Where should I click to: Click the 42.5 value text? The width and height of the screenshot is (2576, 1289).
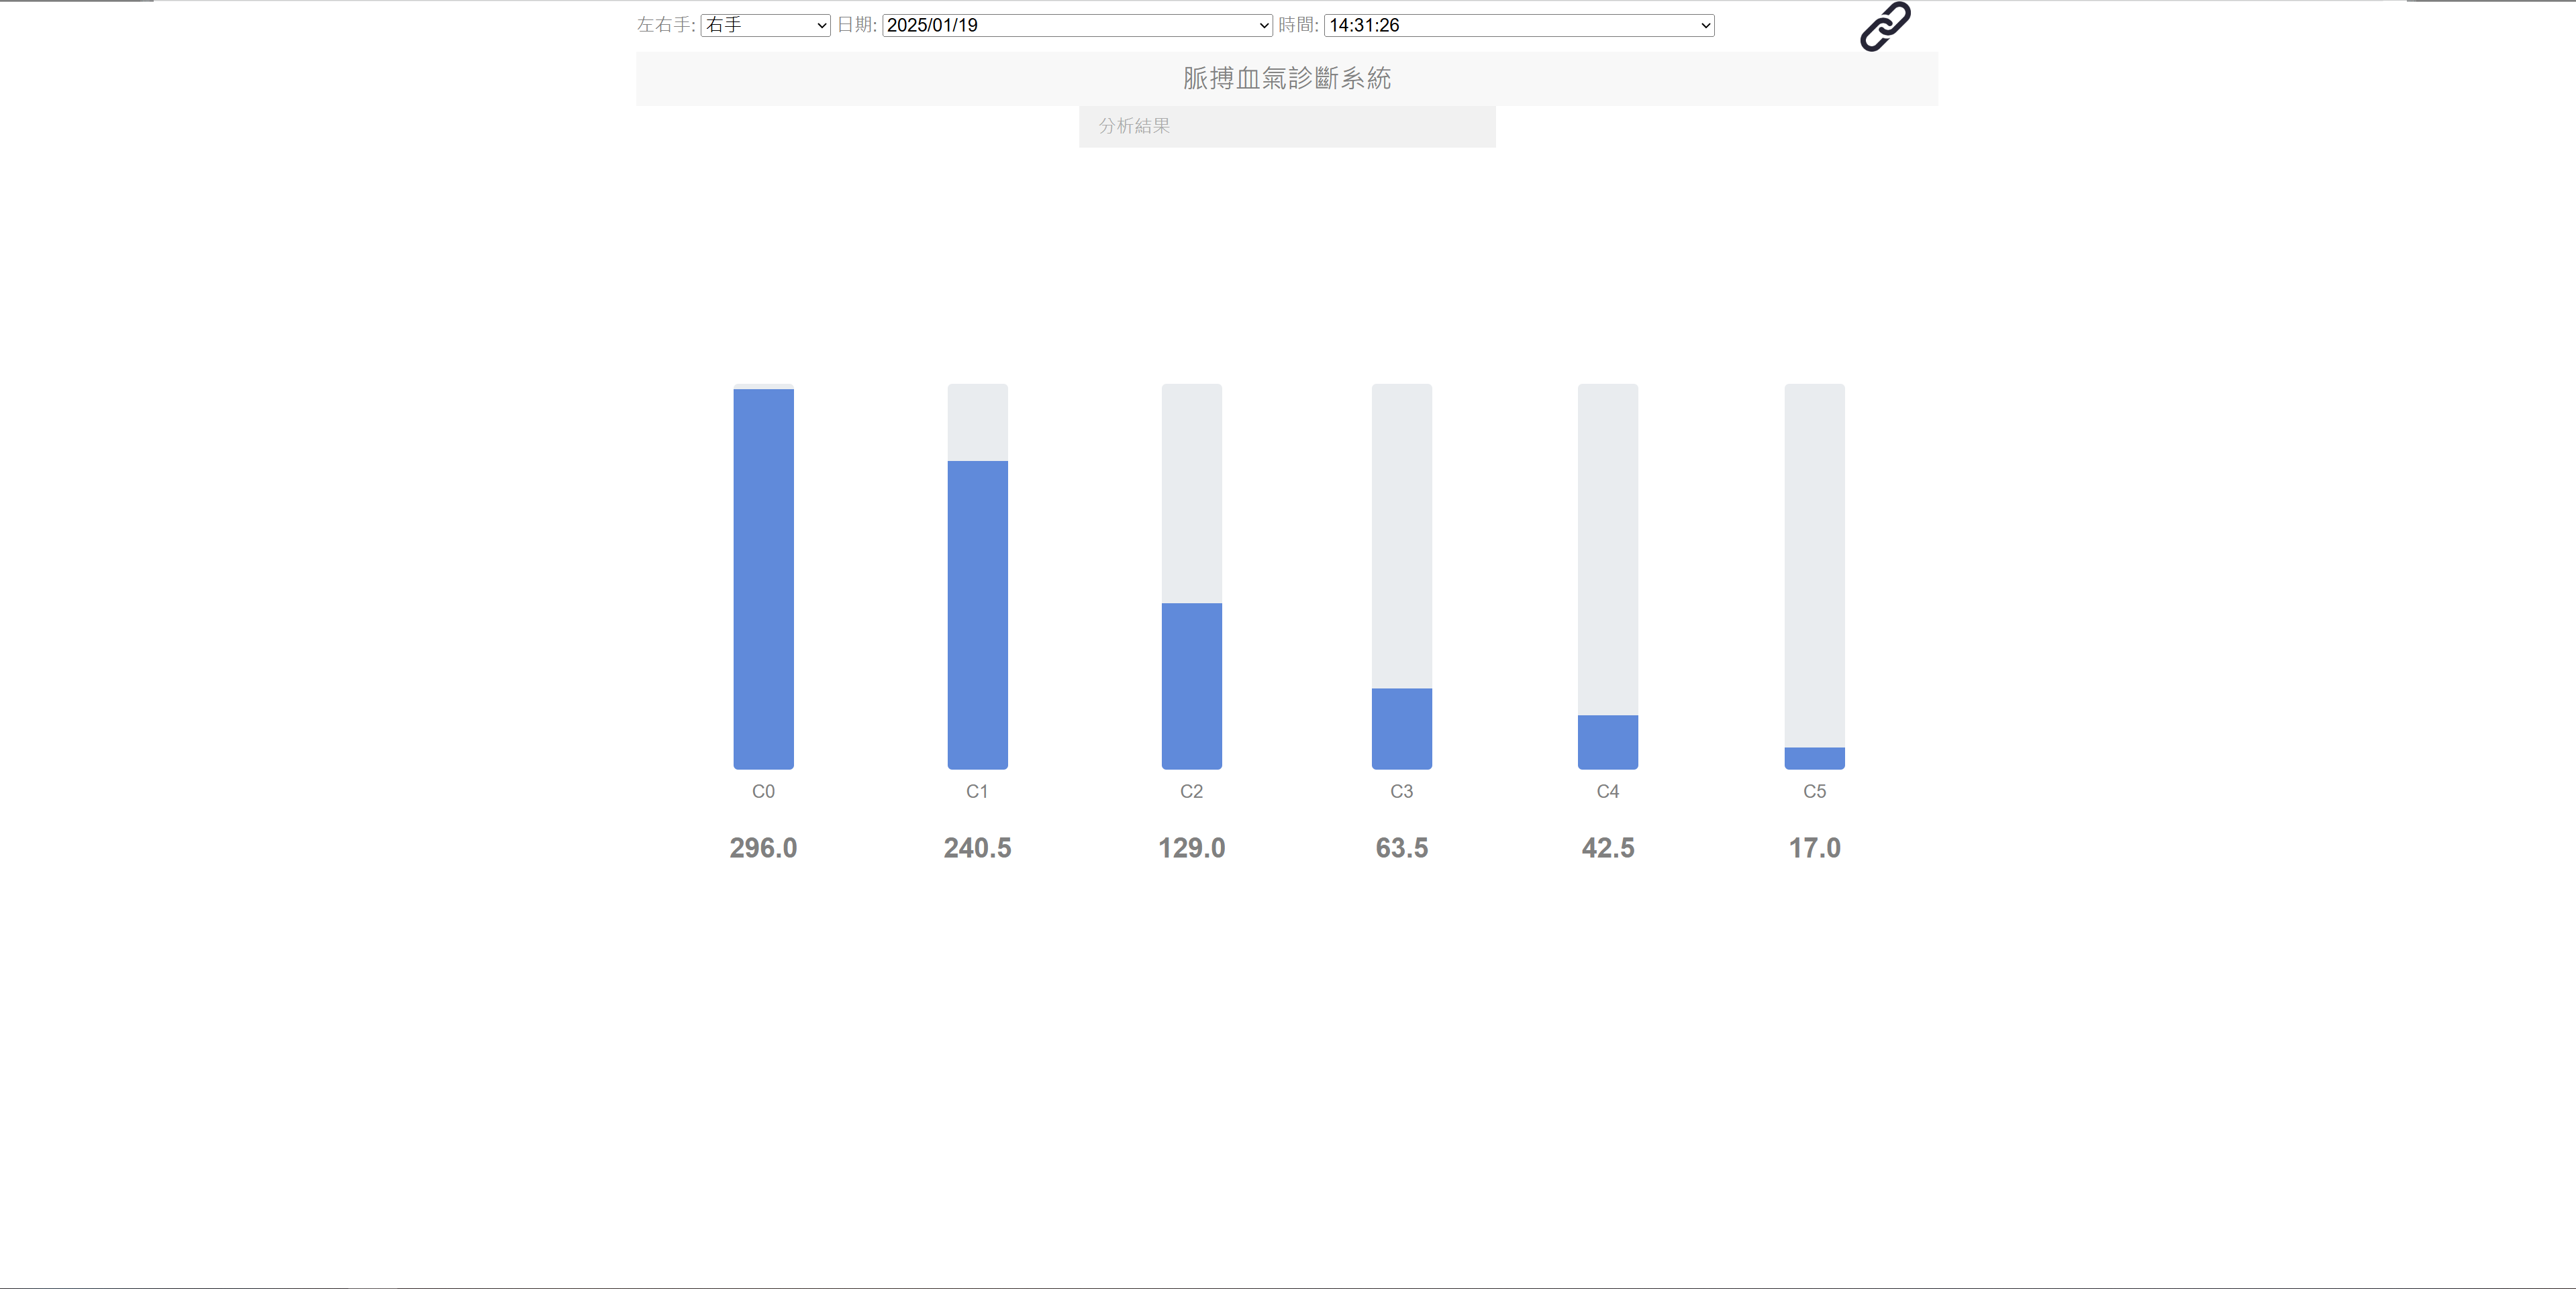[x=1607, y=848]
